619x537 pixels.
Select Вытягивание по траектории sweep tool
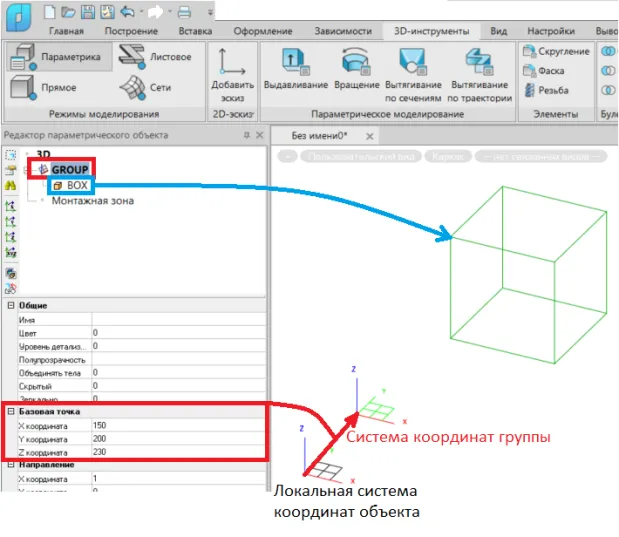[x=481, y=75]
